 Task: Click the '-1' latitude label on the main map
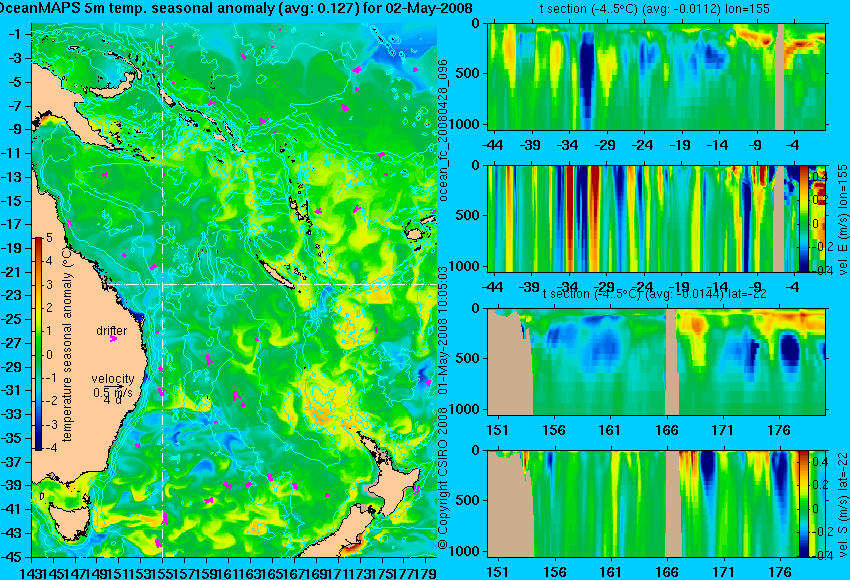pyautogui.click(x=17, y=34)
